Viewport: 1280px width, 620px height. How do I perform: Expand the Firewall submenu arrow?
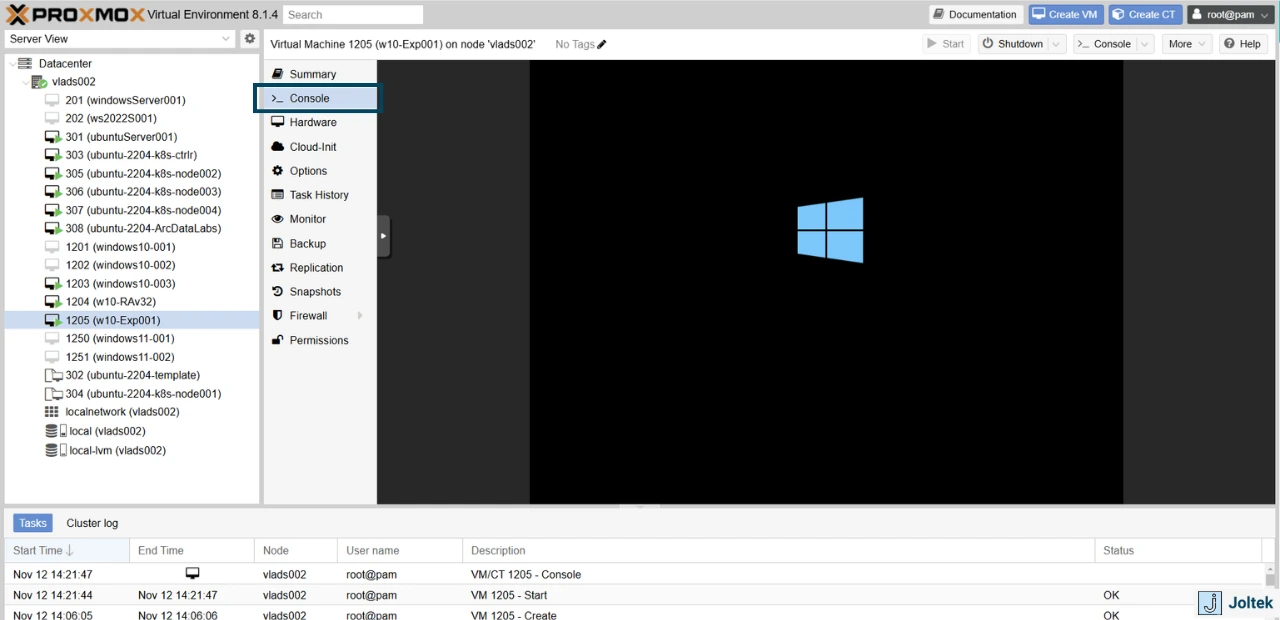[360, 316]
